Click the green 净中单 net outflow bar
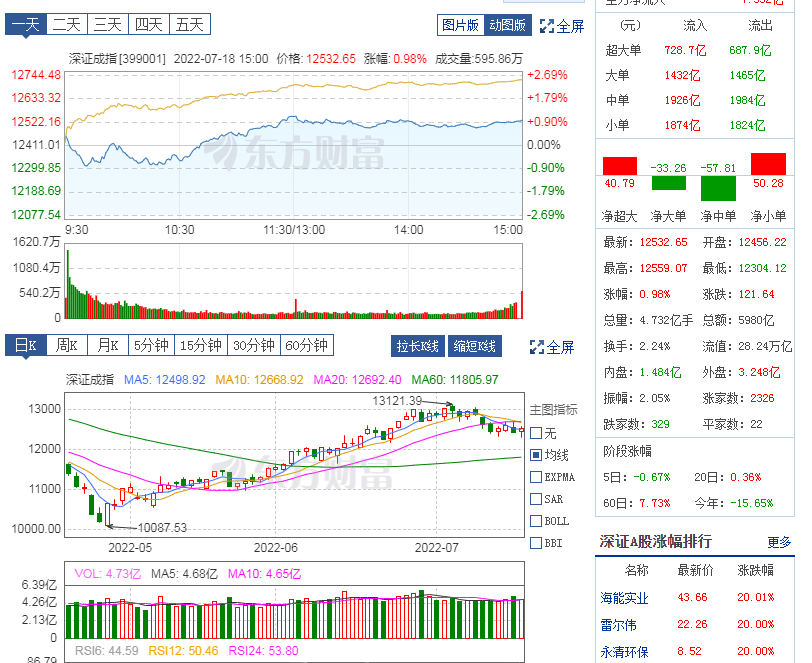 pyautogui.click(x=718, y=188)
